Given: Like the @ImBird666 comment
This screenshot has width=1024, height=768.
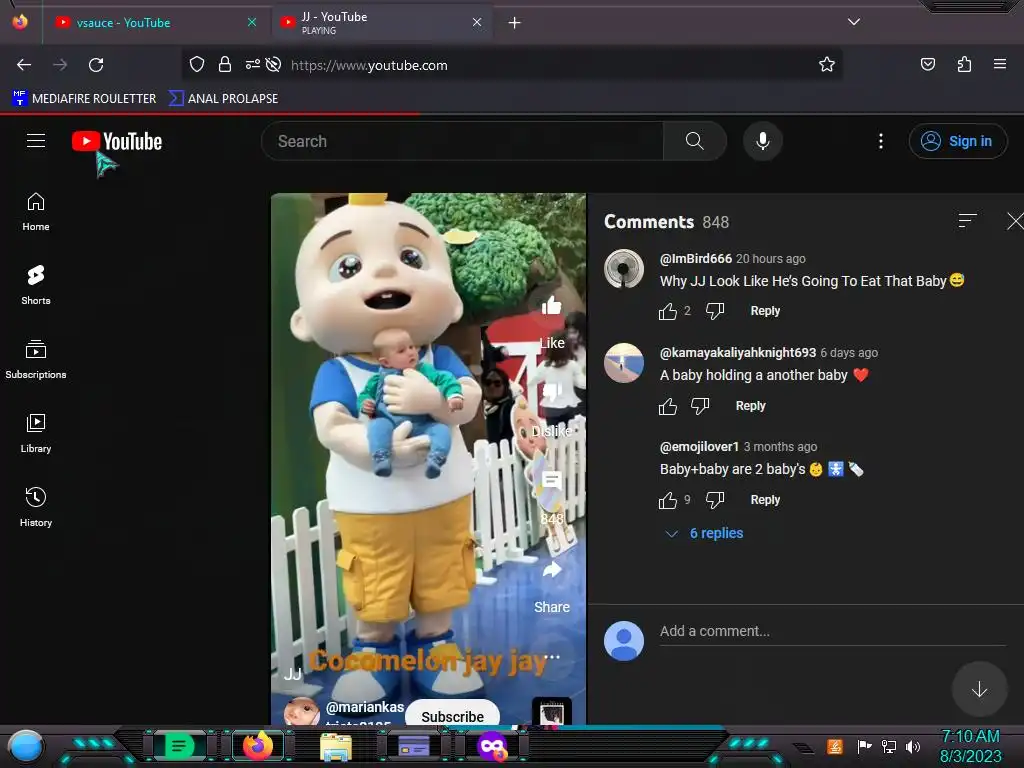Looking at the screenshot, I should click(x=667, y=312).
